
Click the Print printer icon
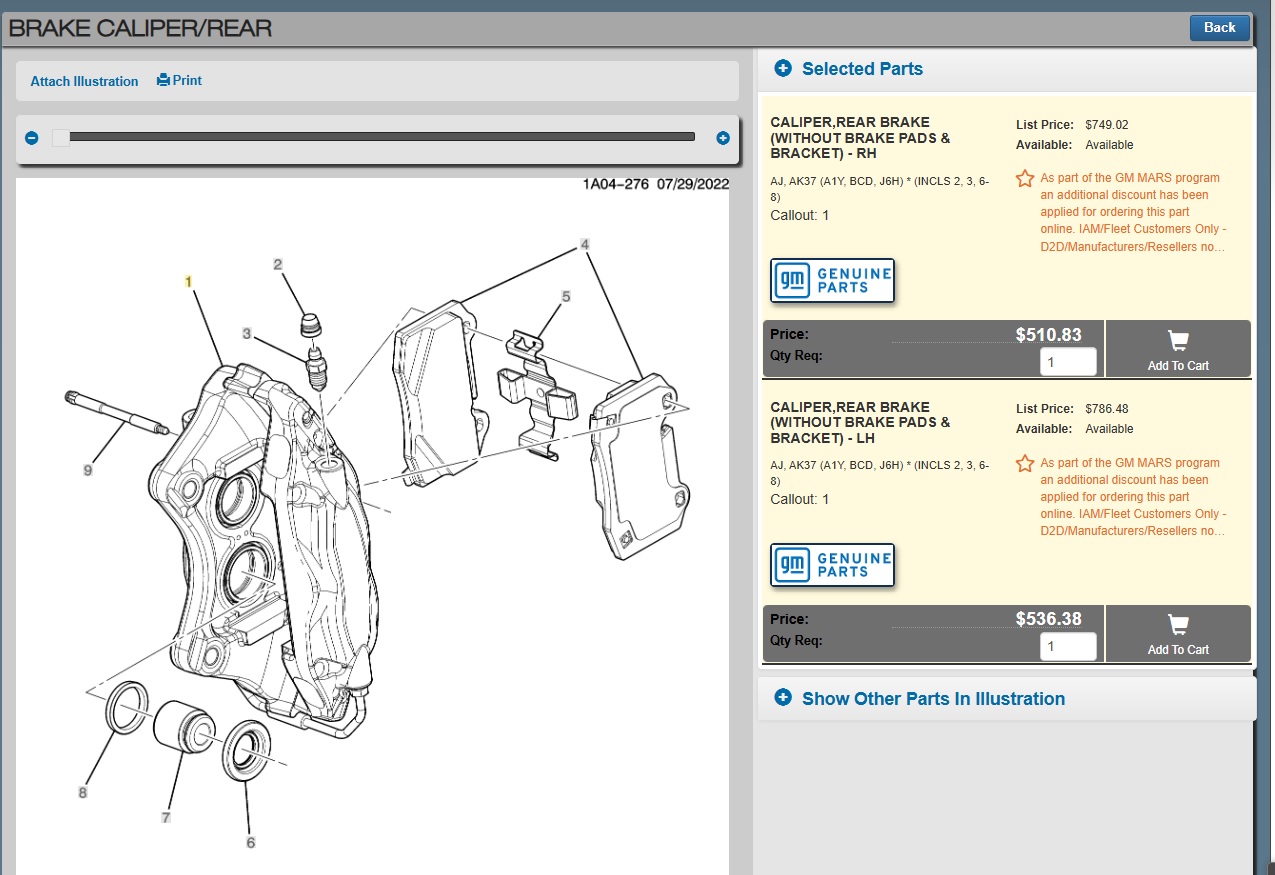click(164, 81)
